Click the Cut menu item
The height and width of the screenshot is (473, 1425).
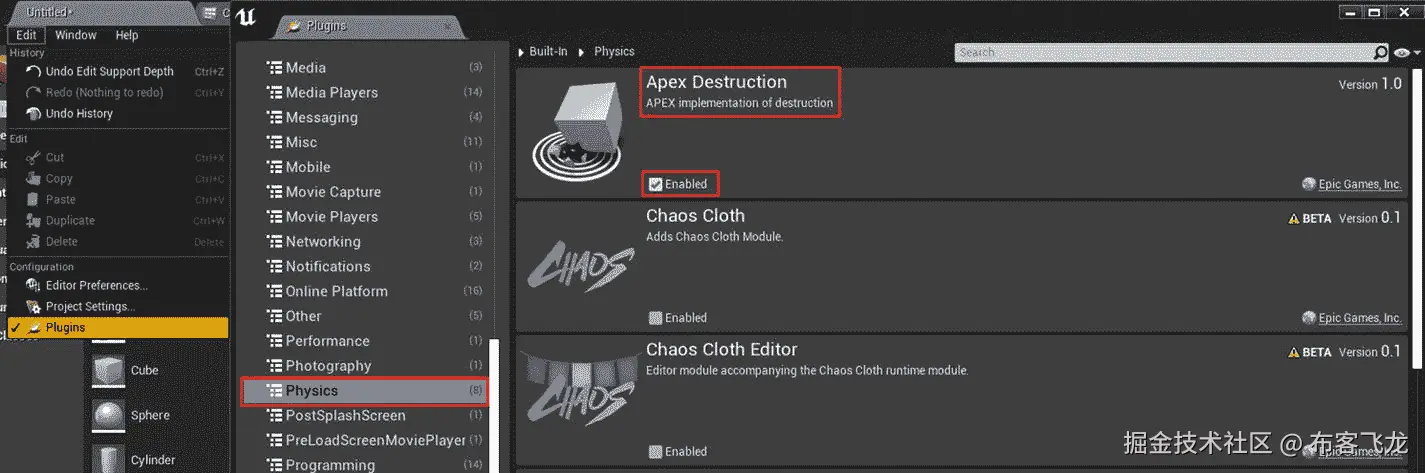118,157
